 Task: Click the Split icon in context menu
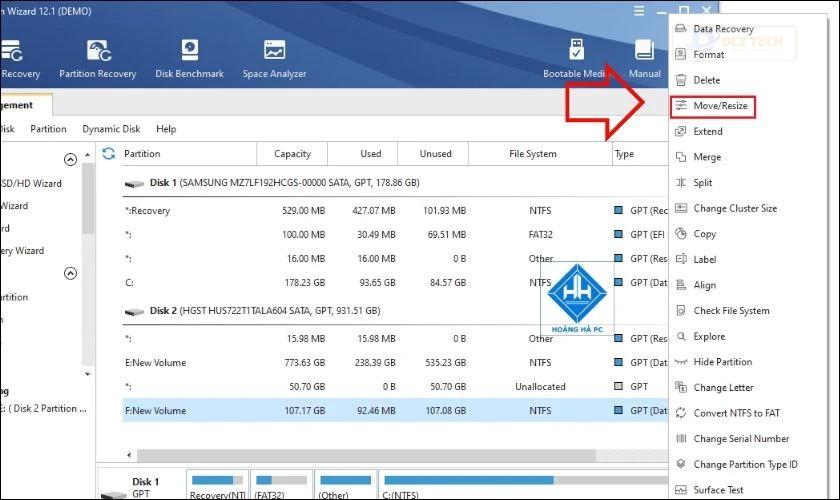(681, 183)
